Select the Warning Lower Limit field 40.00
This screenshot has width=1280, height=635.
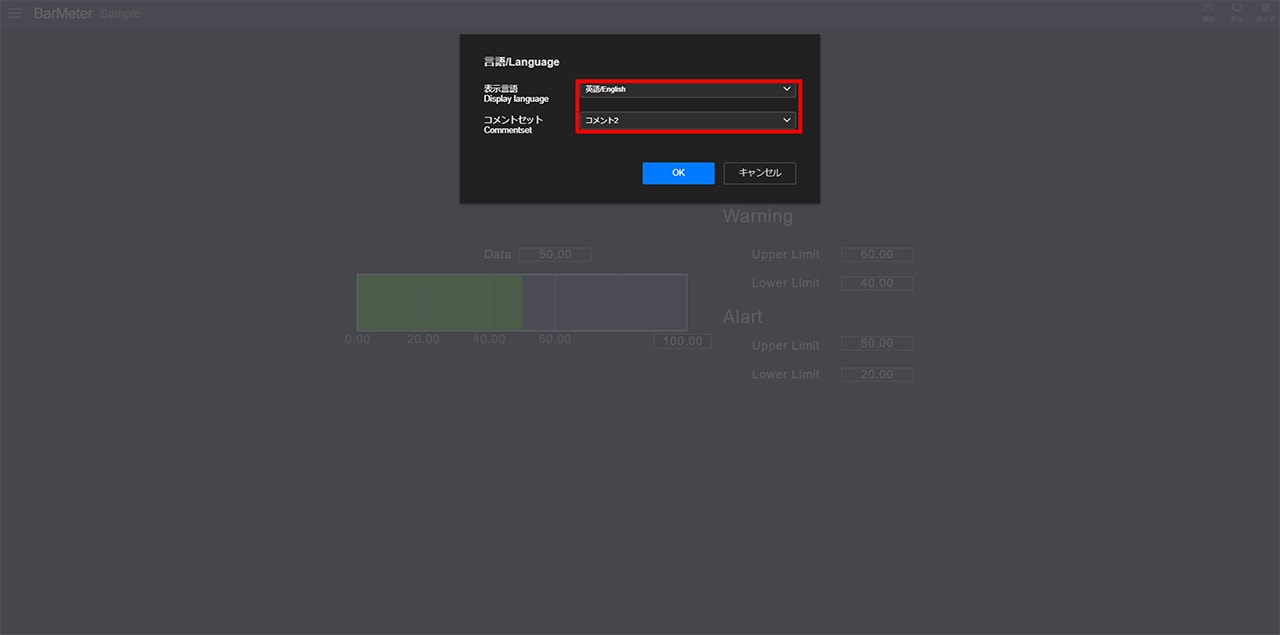pyautogui.click(x=877, y=283)
